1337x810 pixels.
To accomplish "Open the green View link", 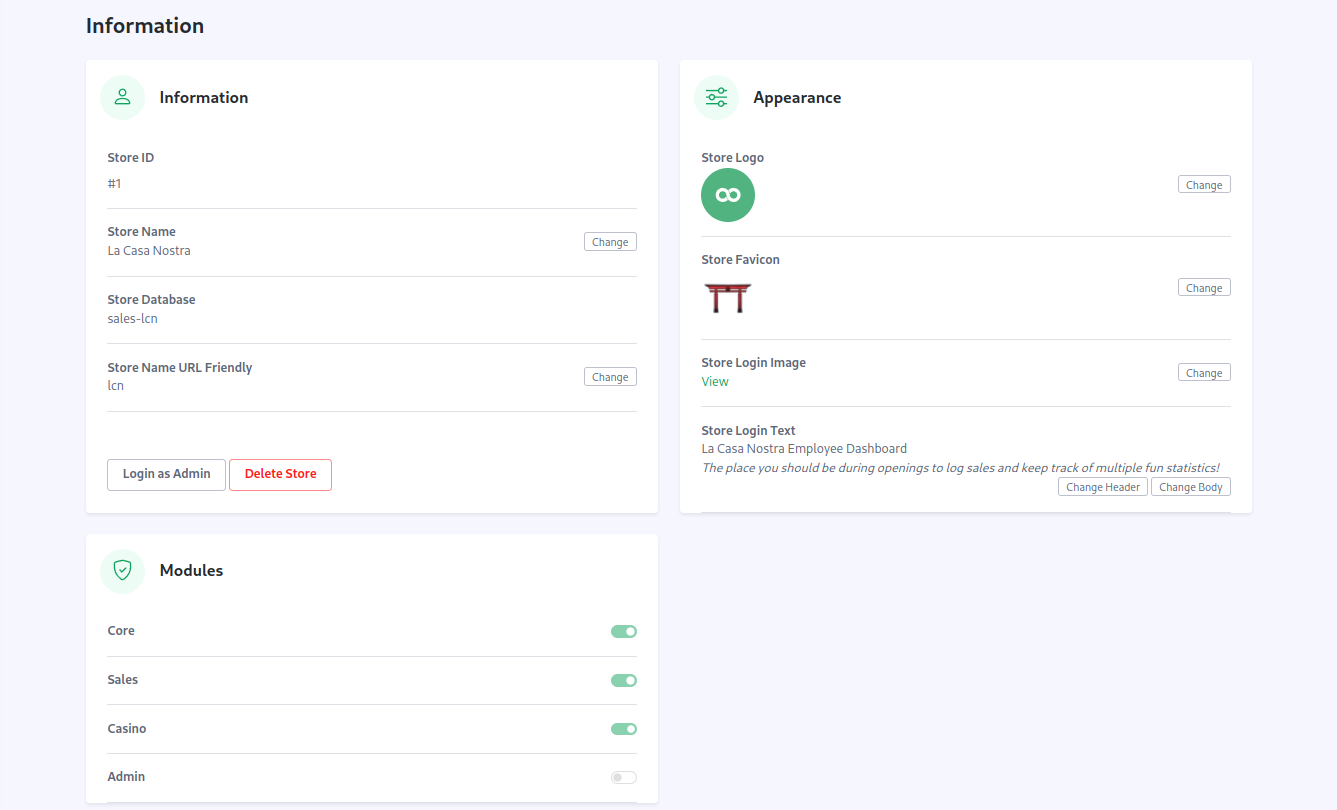I will pos(715,382).
